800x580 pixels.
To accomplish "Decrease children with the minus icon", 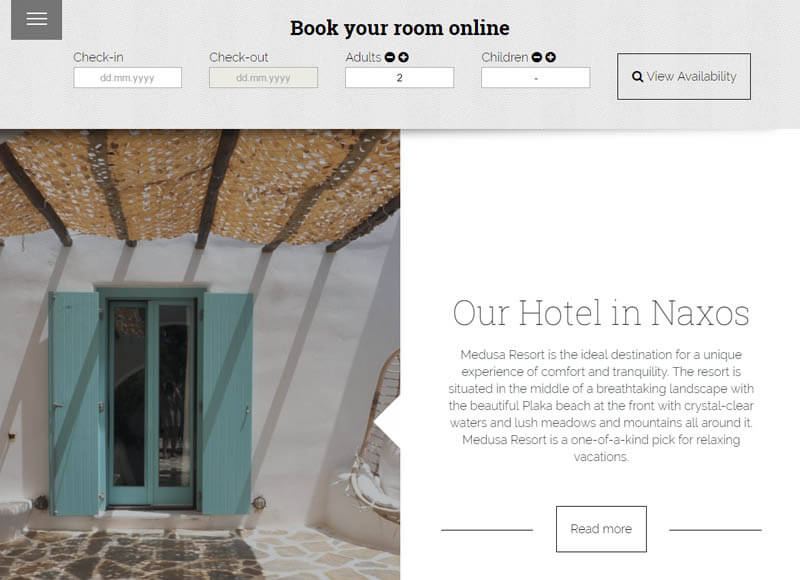I will (x=537, y=57).
